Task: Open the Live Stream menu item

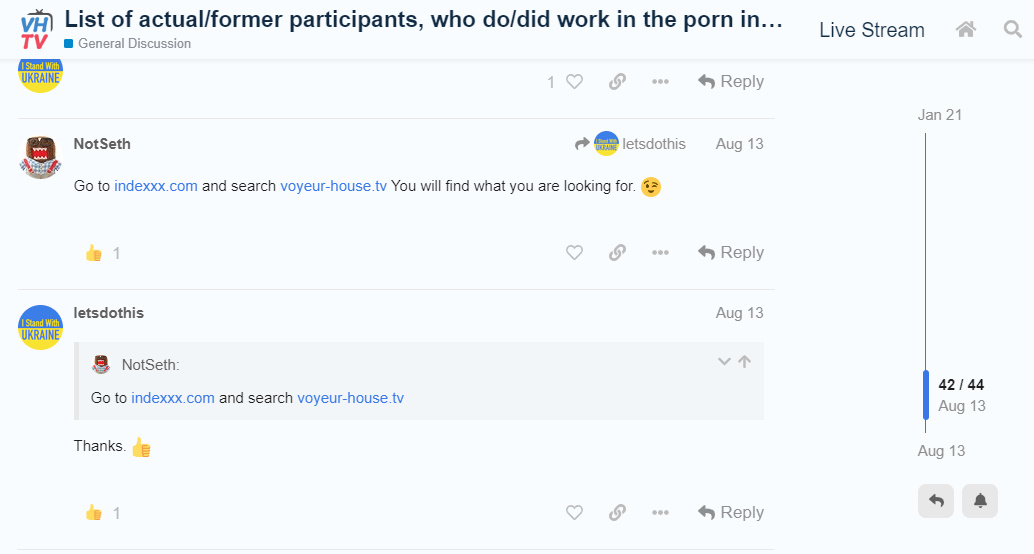Action: (871, 30)
